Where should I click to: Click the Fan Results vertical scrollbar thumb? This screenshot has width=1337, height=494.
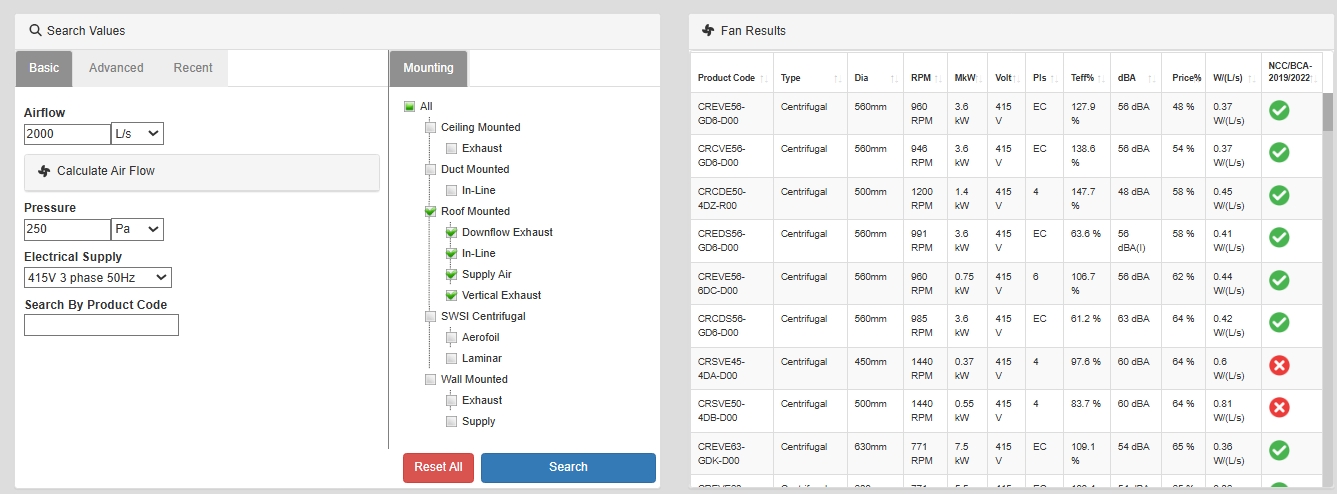[x=1327, y=112]
